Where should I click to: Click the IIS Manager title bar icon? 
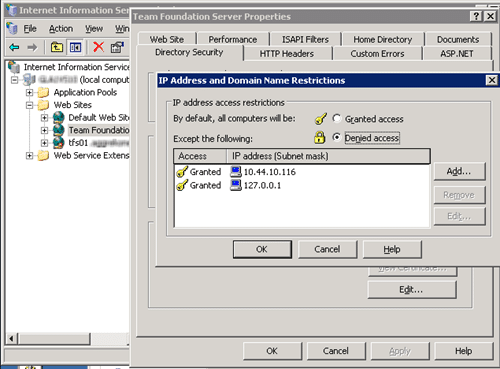click(x=12, y=10)
